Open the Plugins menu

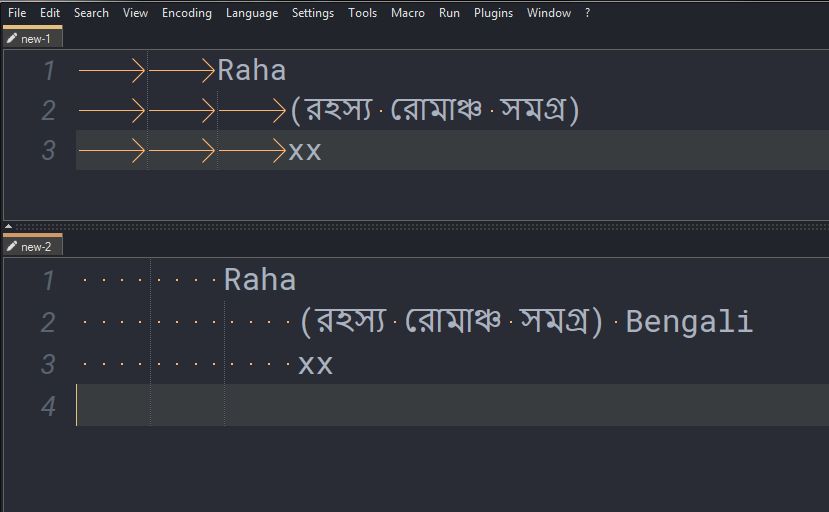(493, 13)
